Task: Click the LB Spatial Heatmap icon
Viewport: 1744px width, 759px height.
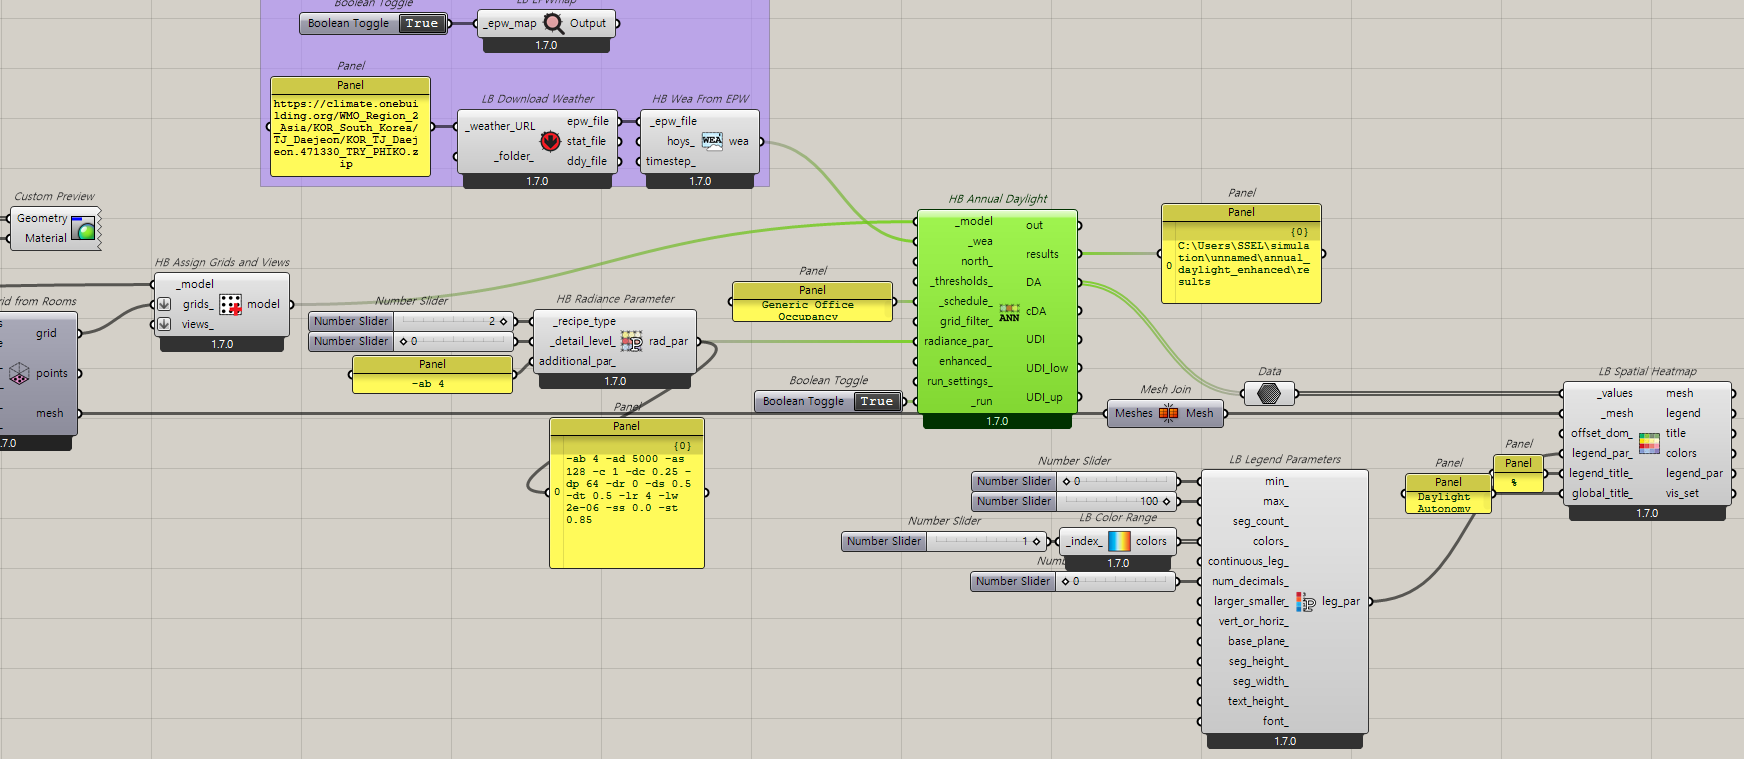Action: pyautogui.click(x=1649, y=443)
